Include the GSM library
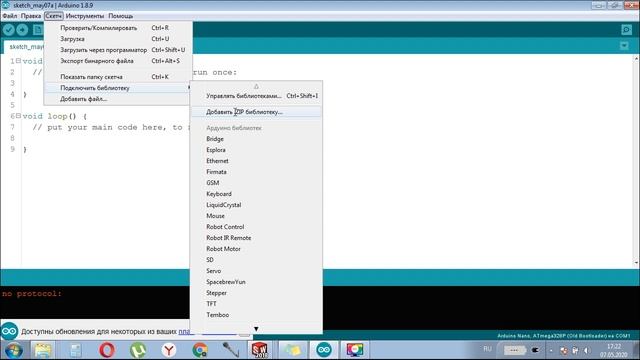The image size is (640, 360). (x=213, y=183)
